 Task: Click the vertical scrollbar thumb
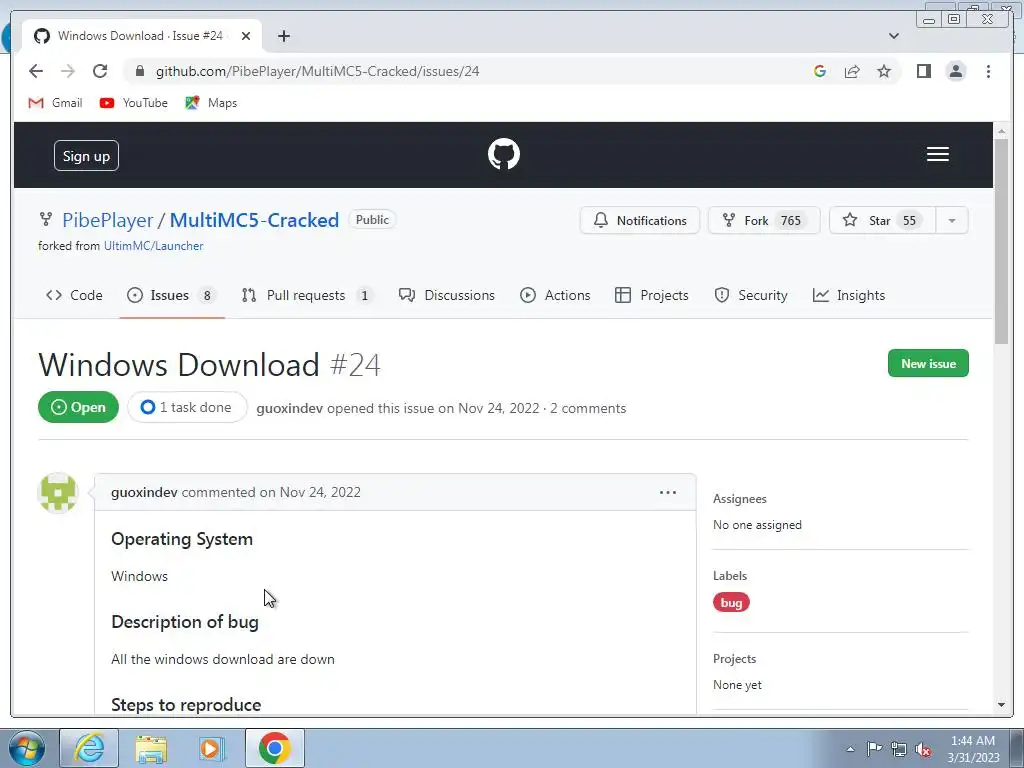1002,241
